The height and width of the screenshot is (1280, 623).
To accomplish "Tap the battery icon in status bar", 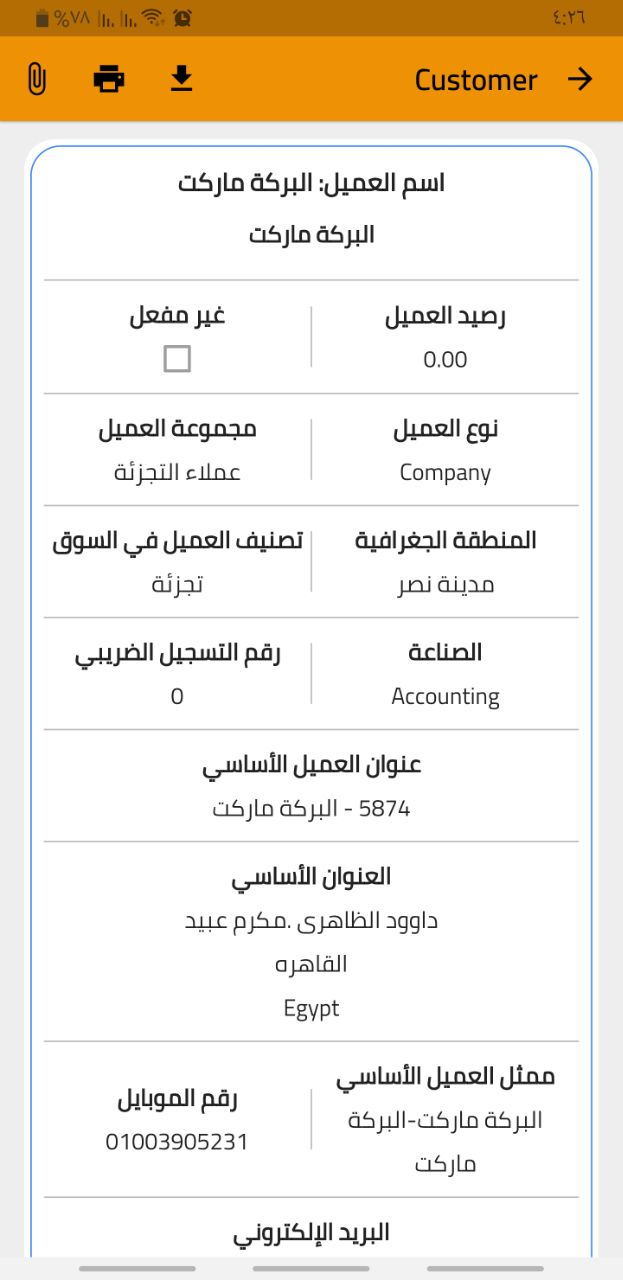I will pos(42,18).
